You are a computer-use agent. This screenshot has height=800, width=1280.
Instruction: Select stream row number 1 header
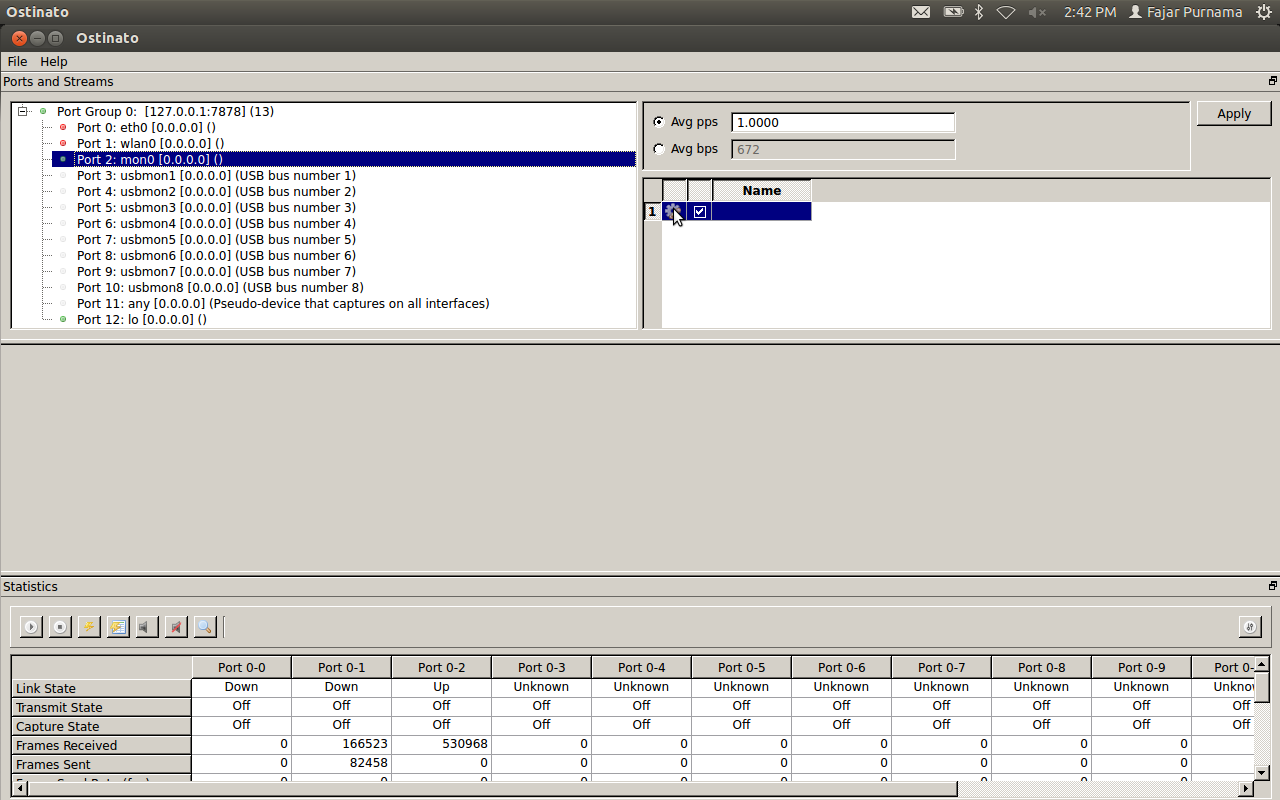[652, 212]
